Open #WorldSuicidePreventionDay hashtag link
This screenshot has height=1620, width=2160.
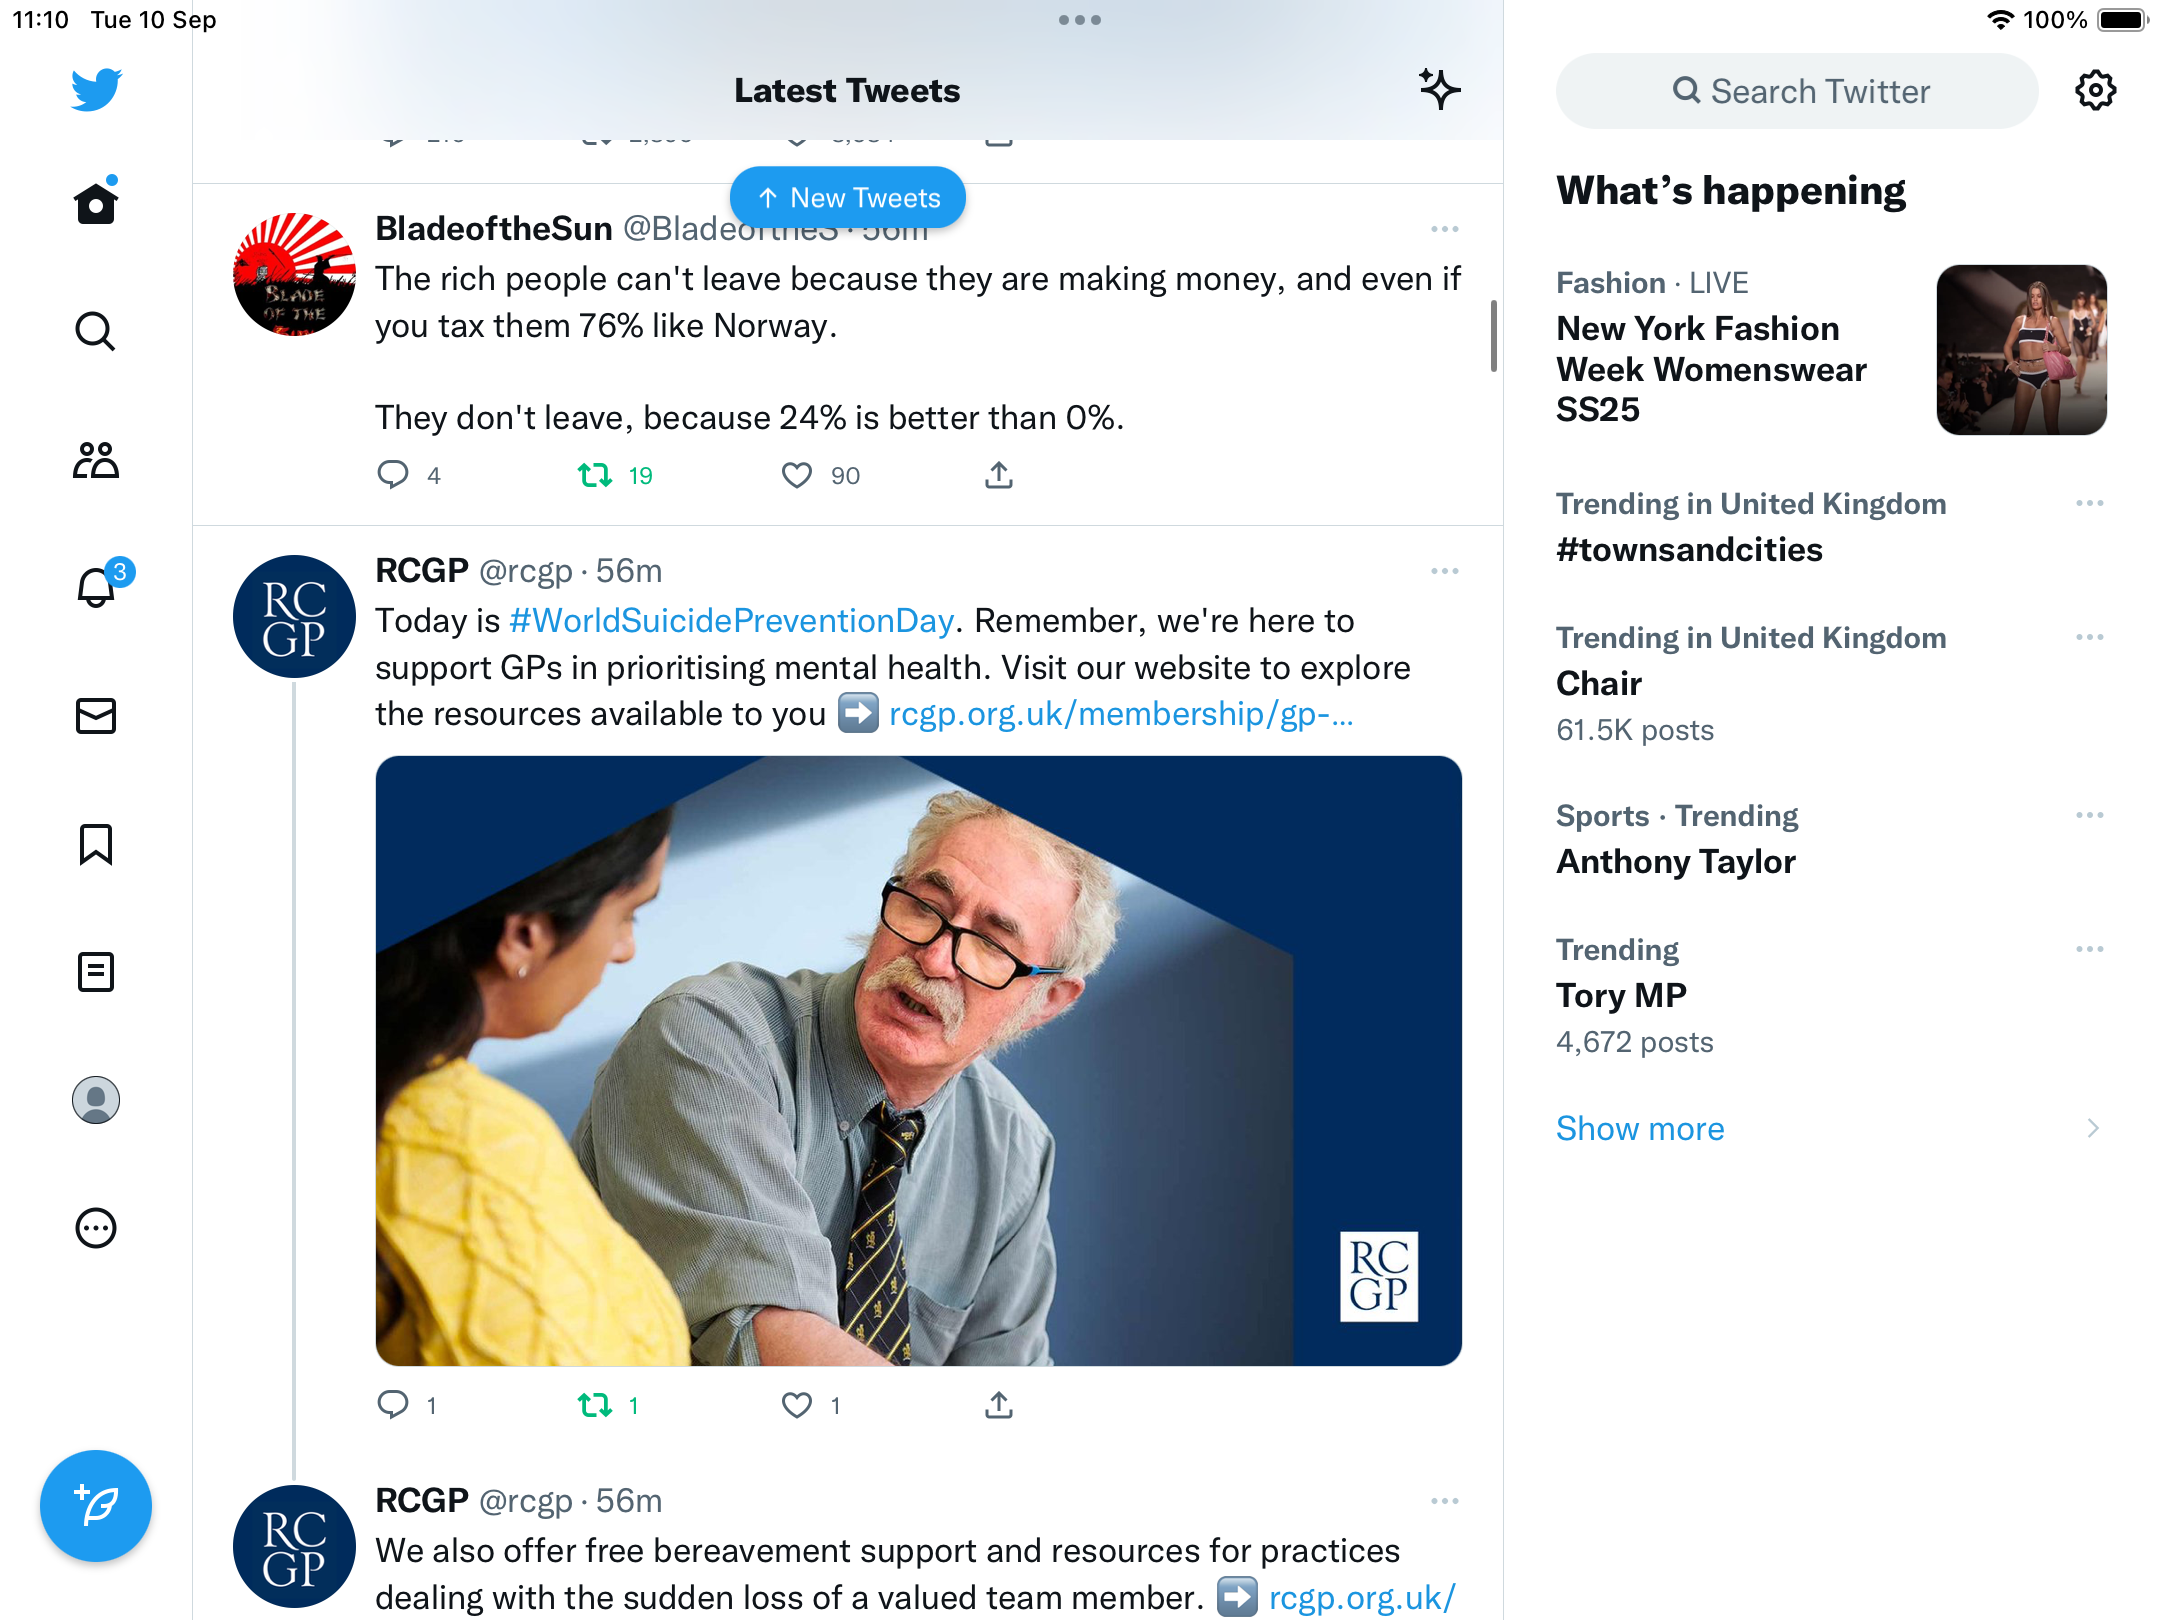[731, 620]
